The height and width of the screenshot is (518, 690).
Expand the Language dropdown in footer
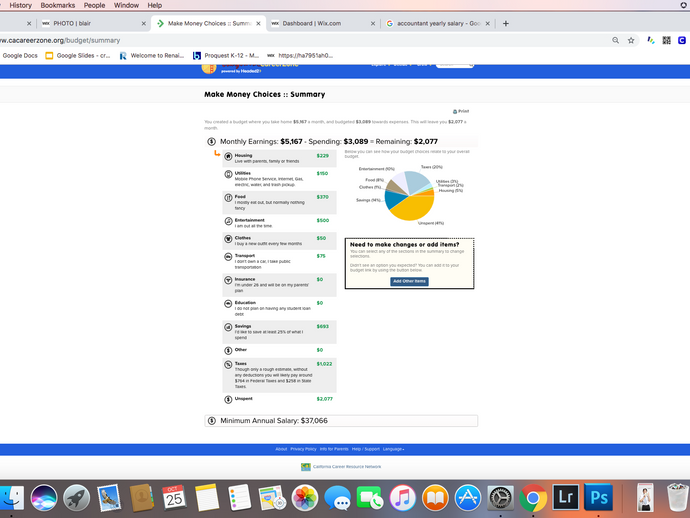(x=393, y=449)
